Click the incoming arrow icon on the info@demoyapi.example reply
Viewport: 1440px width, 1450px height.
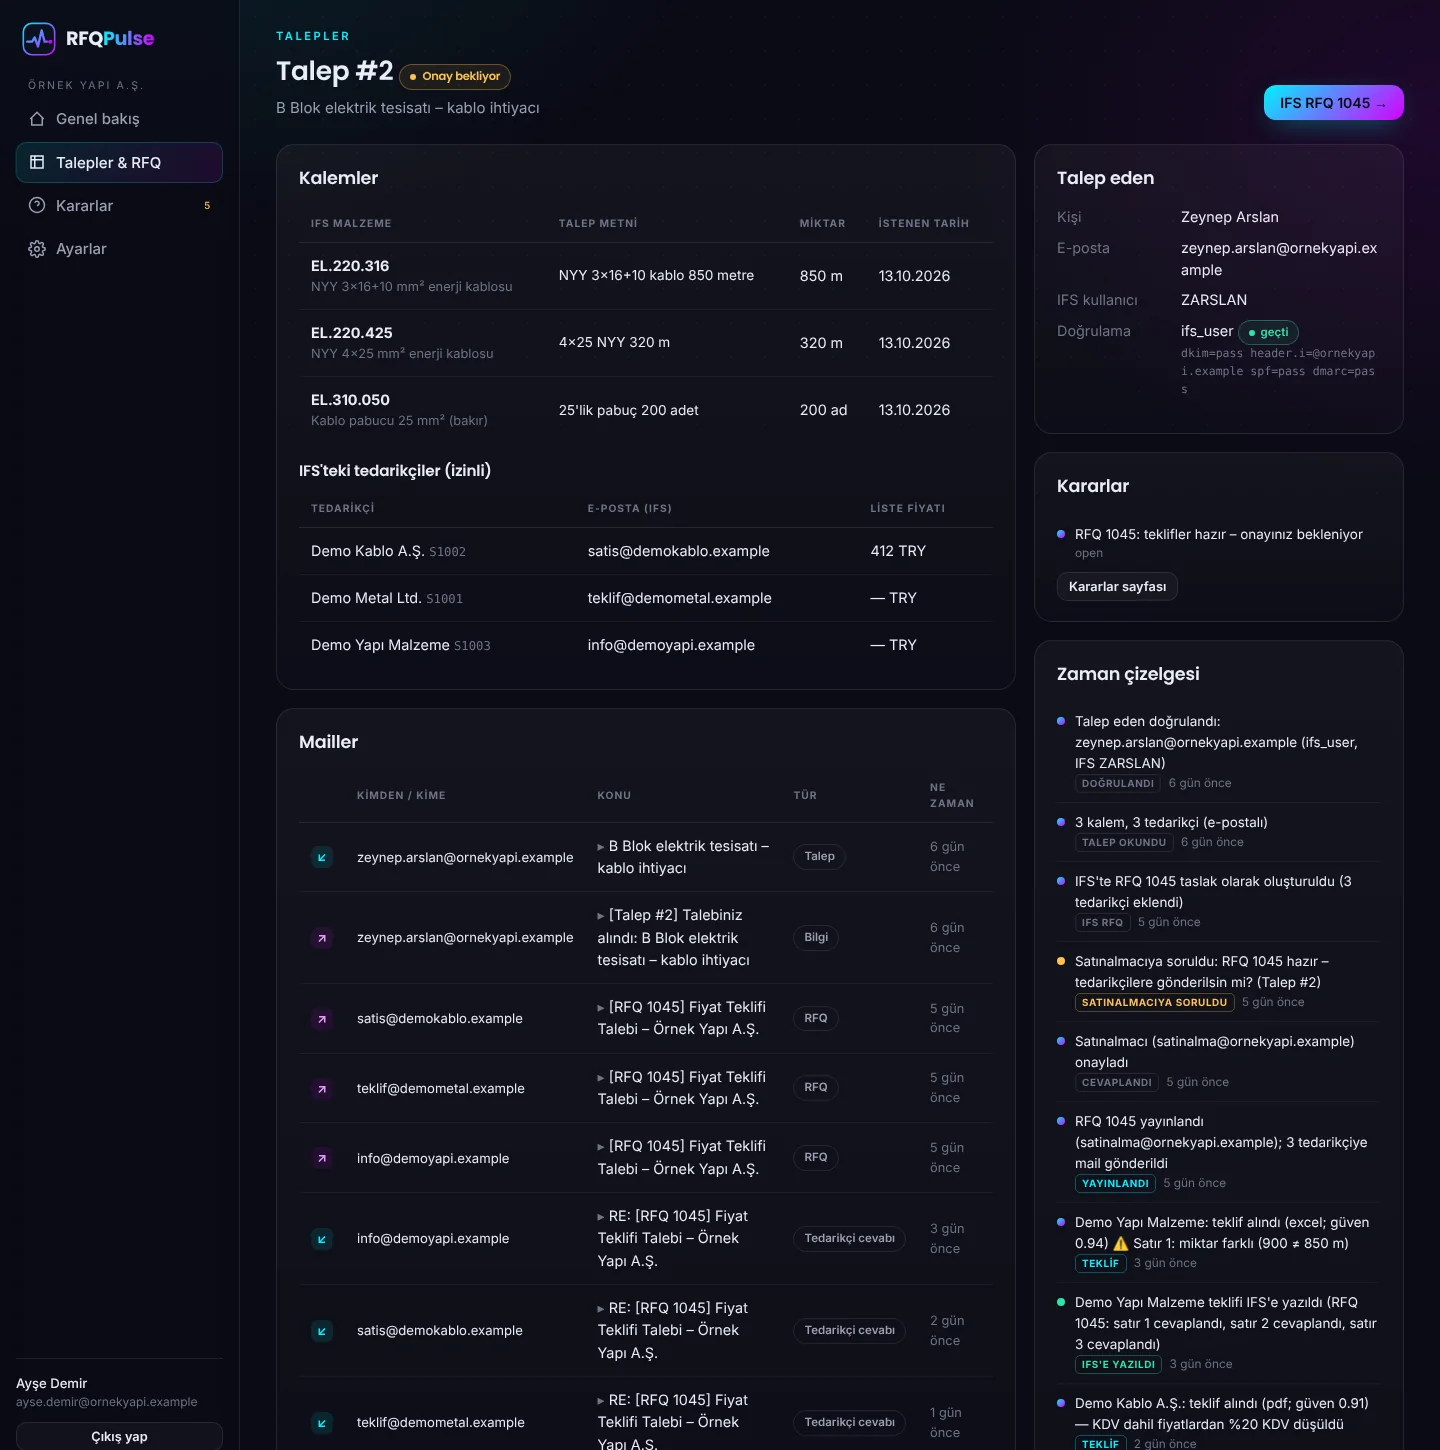click(322, 1239)
